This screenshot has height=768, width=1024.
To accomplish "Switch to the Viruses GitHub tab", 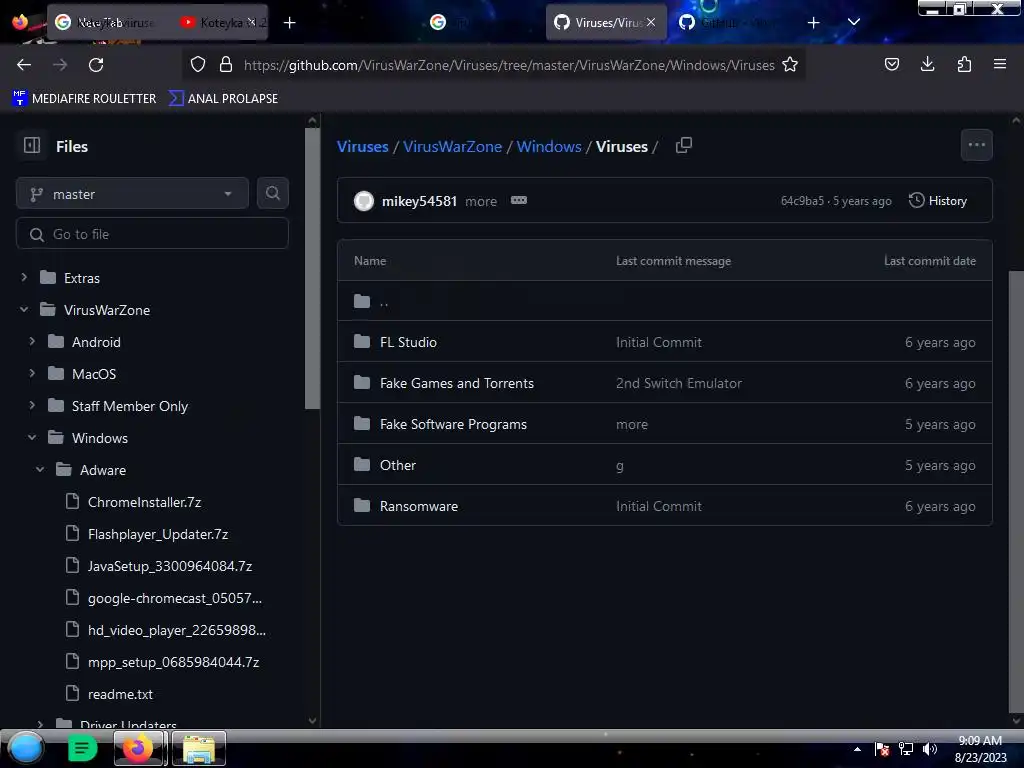I will pos(605,22).
